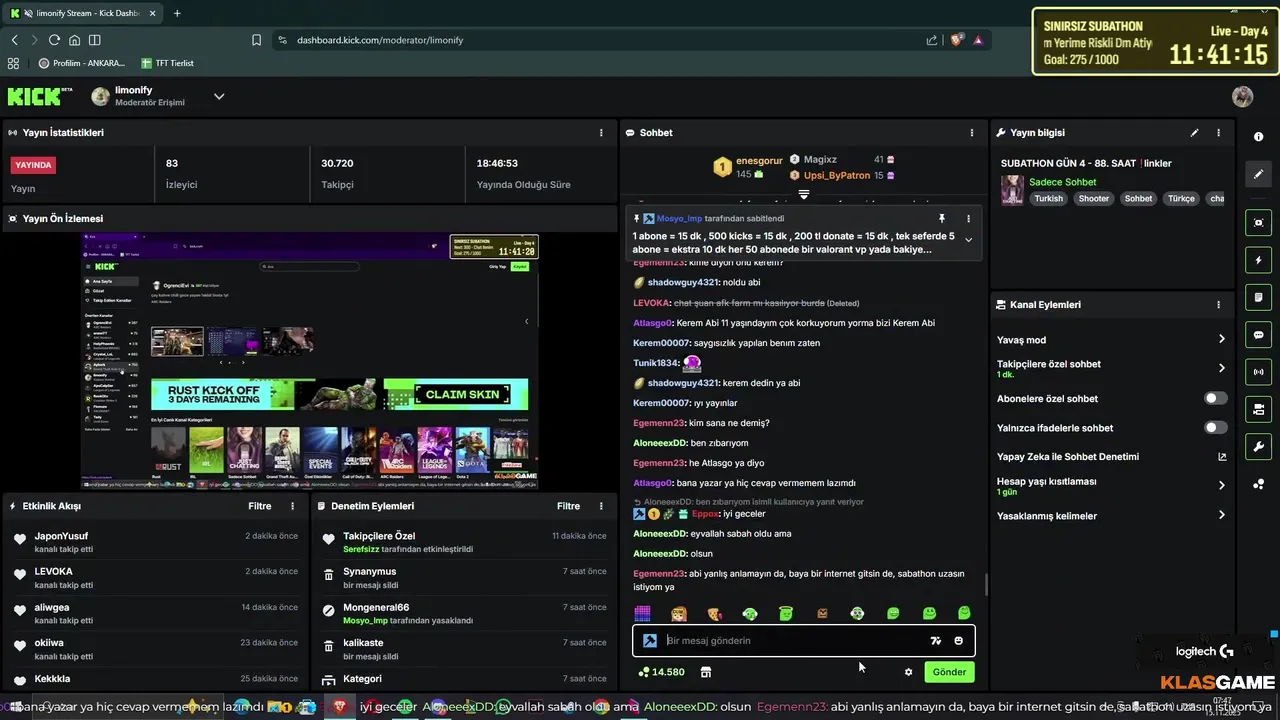Click the moderator hammer badge in message box

[650, 641]
